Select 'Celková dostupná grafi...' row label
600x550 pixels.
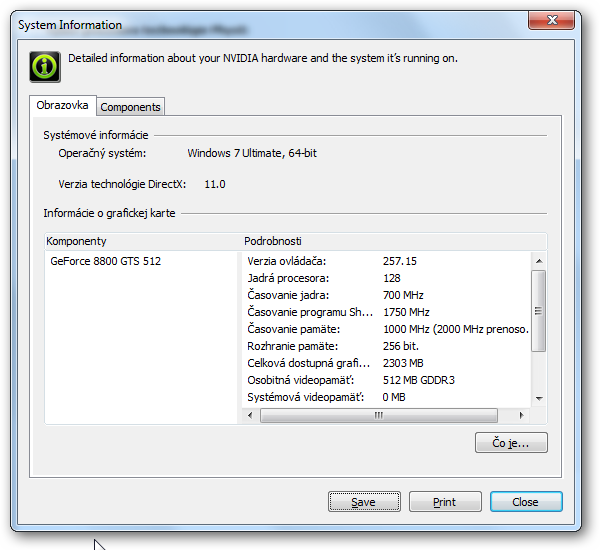point(308,363)
